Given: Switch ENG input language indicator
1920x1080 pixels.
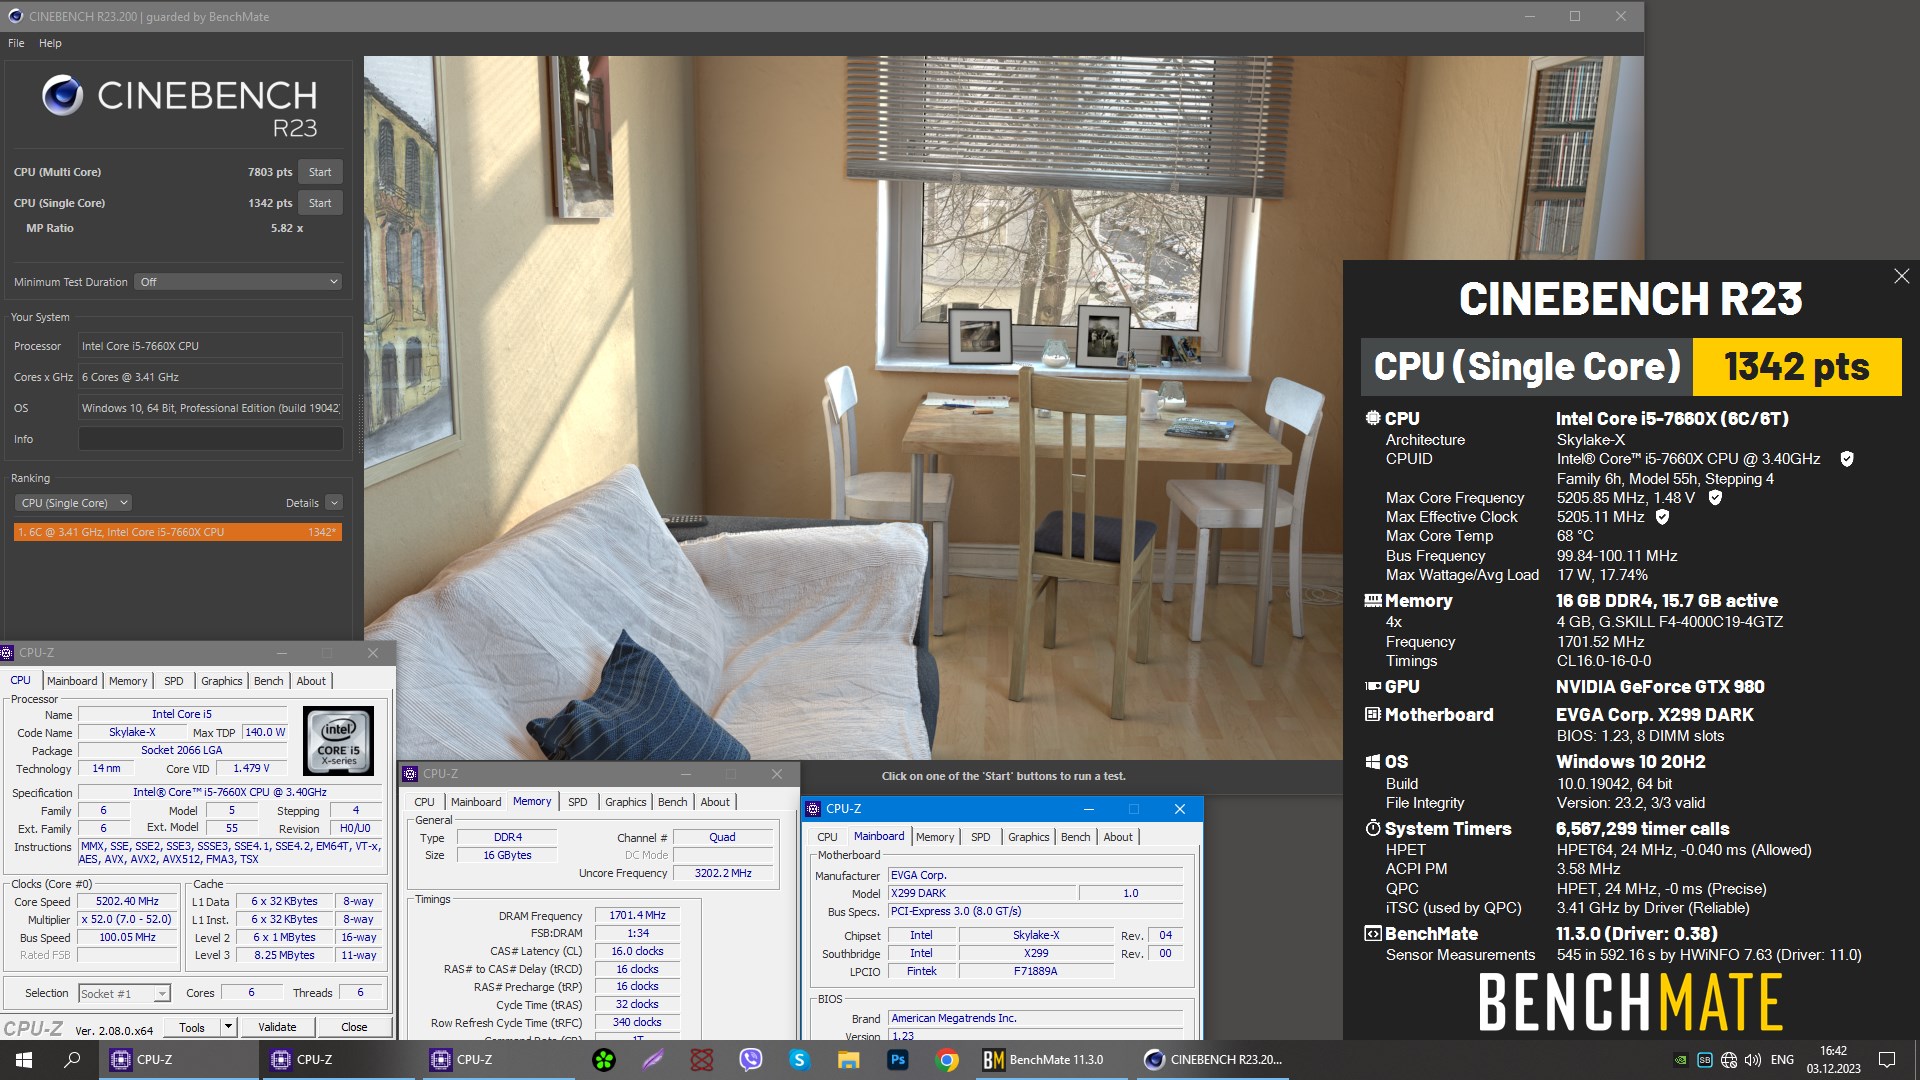Looking at the screenshot, I should pyautogui.click(x=1782, y=1060).
